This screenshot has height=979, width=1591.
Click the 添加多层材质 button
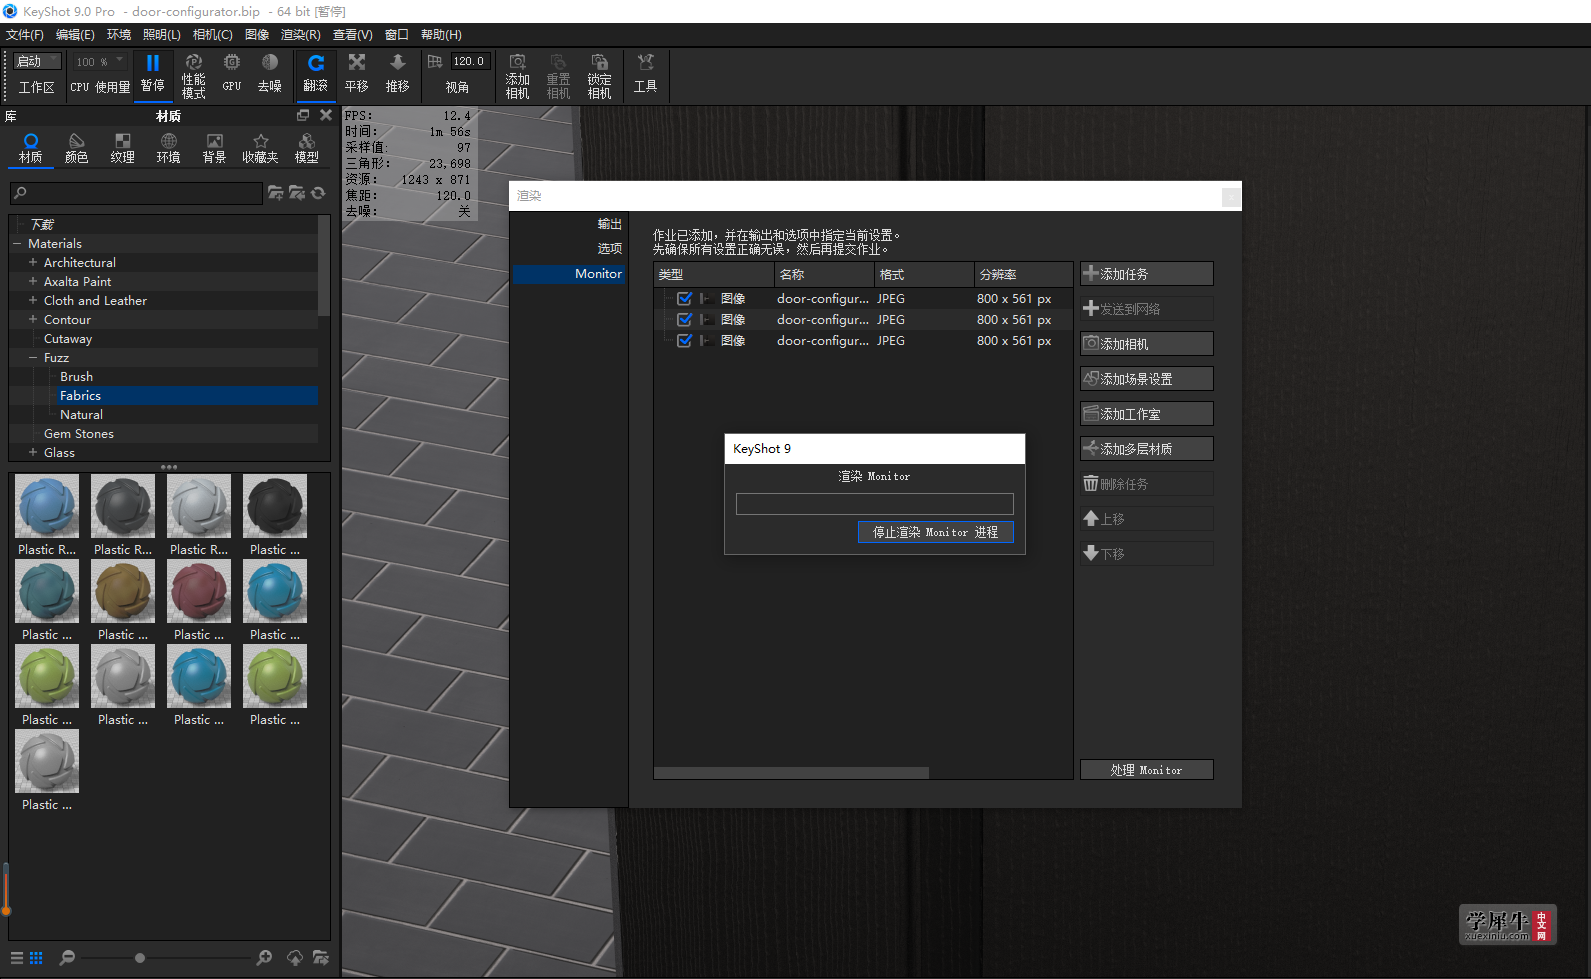[x=1147, y=449]
